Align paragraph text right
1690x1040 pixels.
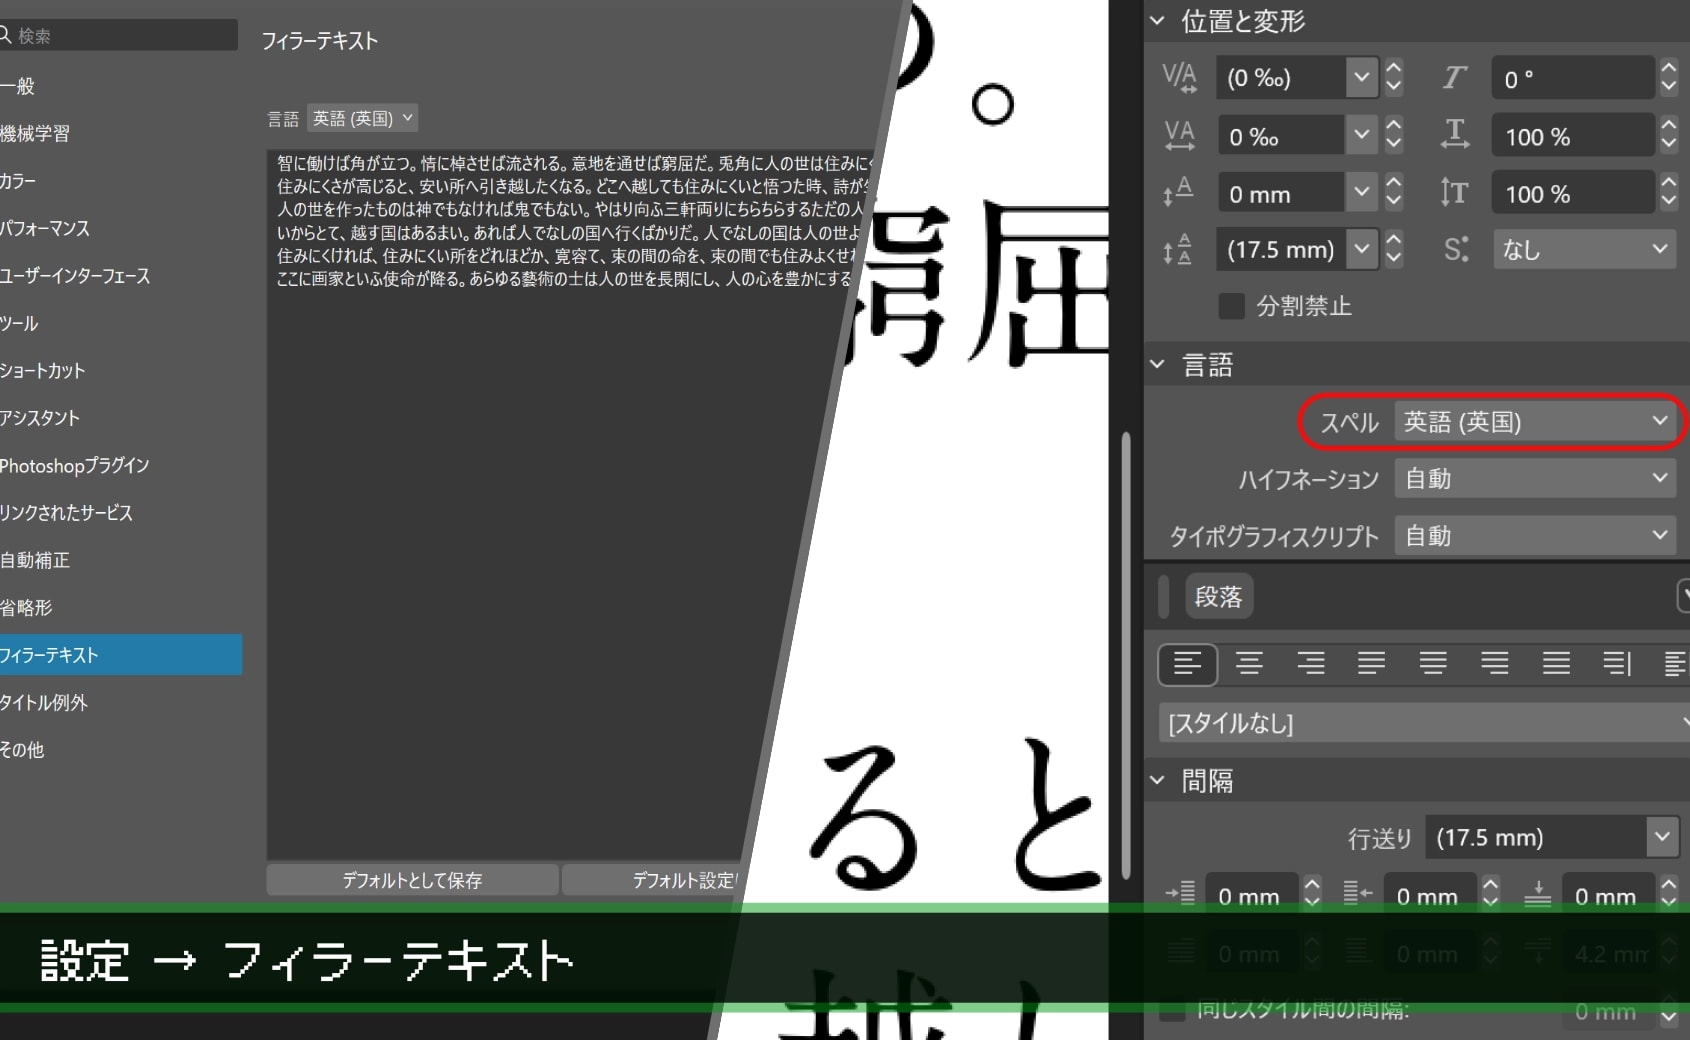pyautogui.click(x=1310, y=664)
